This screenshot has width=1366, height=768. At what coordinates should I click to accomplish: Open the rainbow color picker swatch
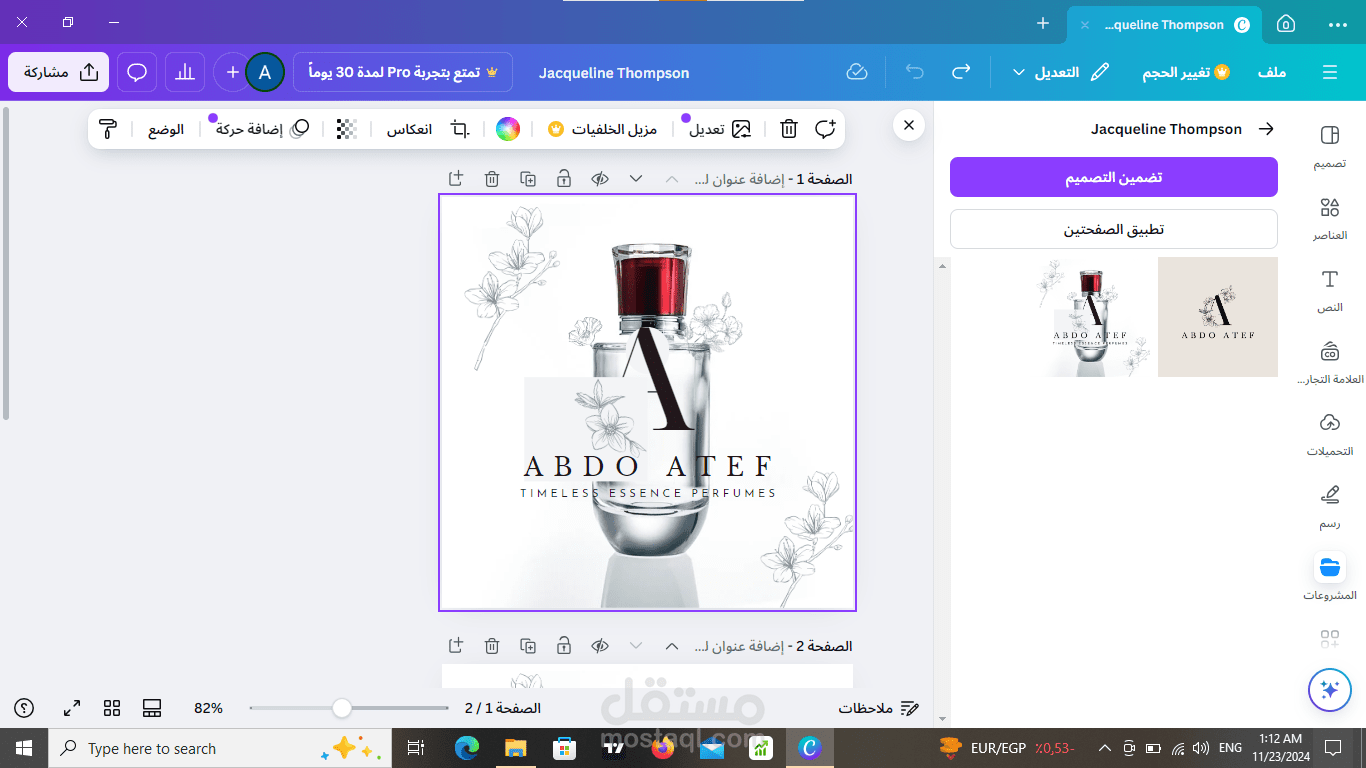click(x=508, y=129)
